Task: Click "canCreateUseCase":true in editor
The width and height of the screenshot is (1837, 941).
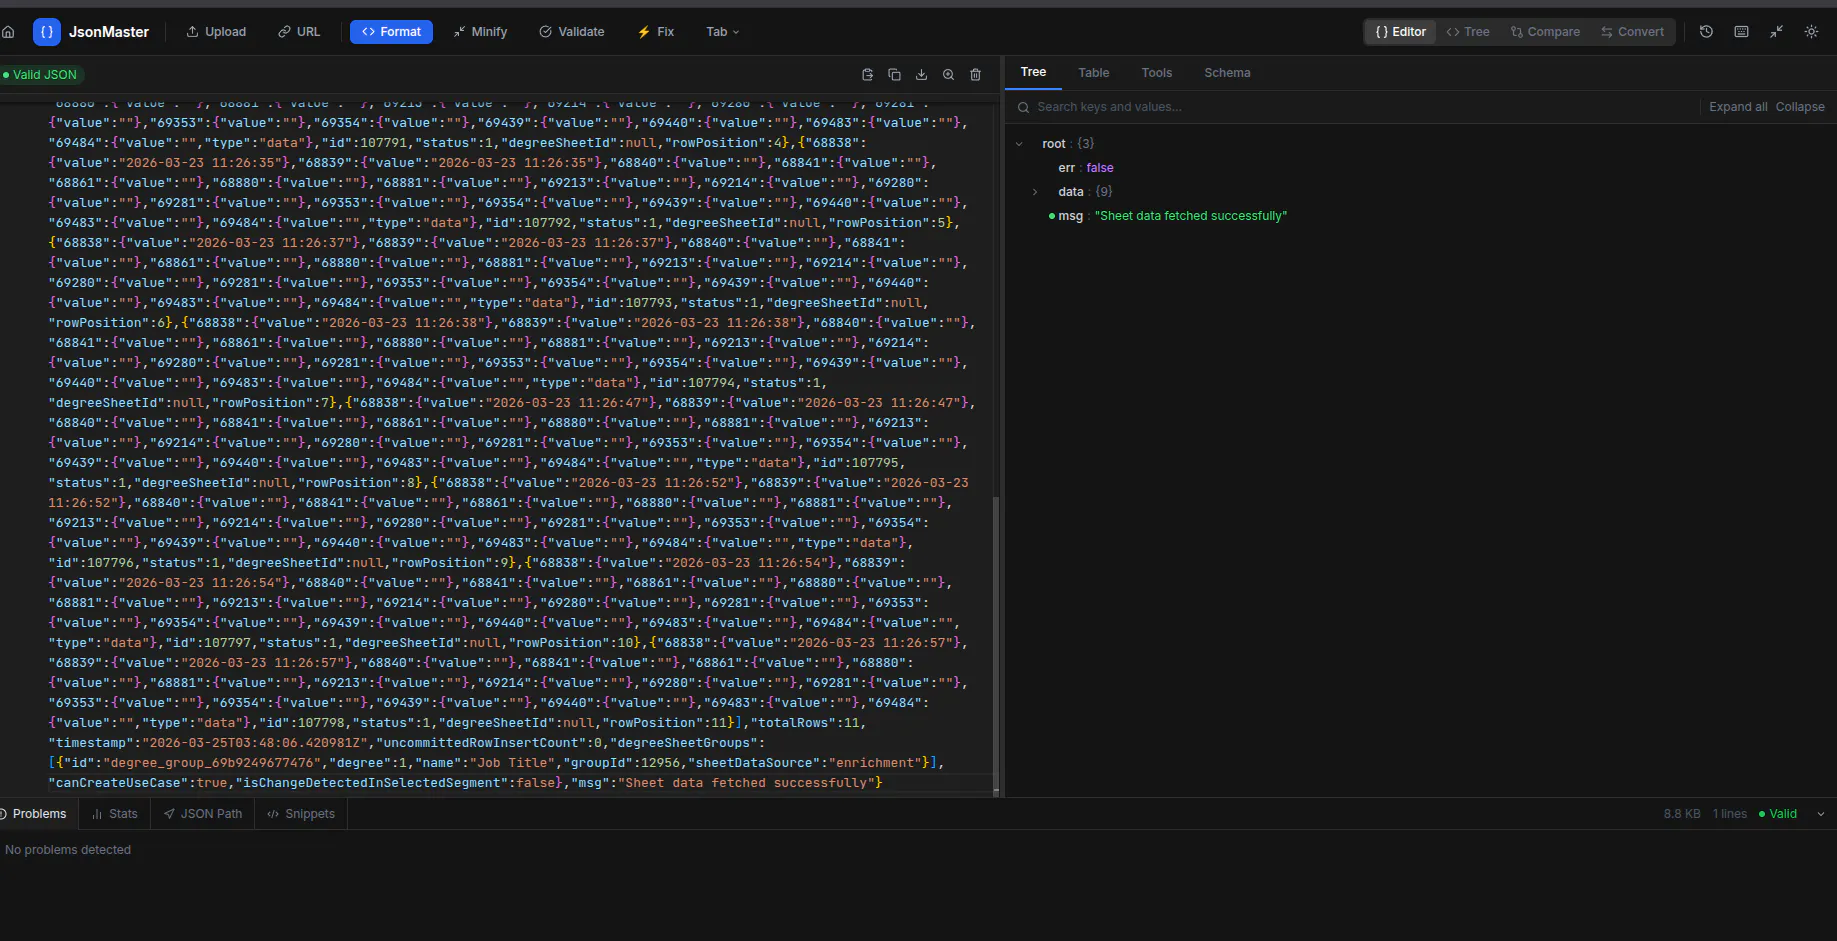Action: [x=138, y=783]
